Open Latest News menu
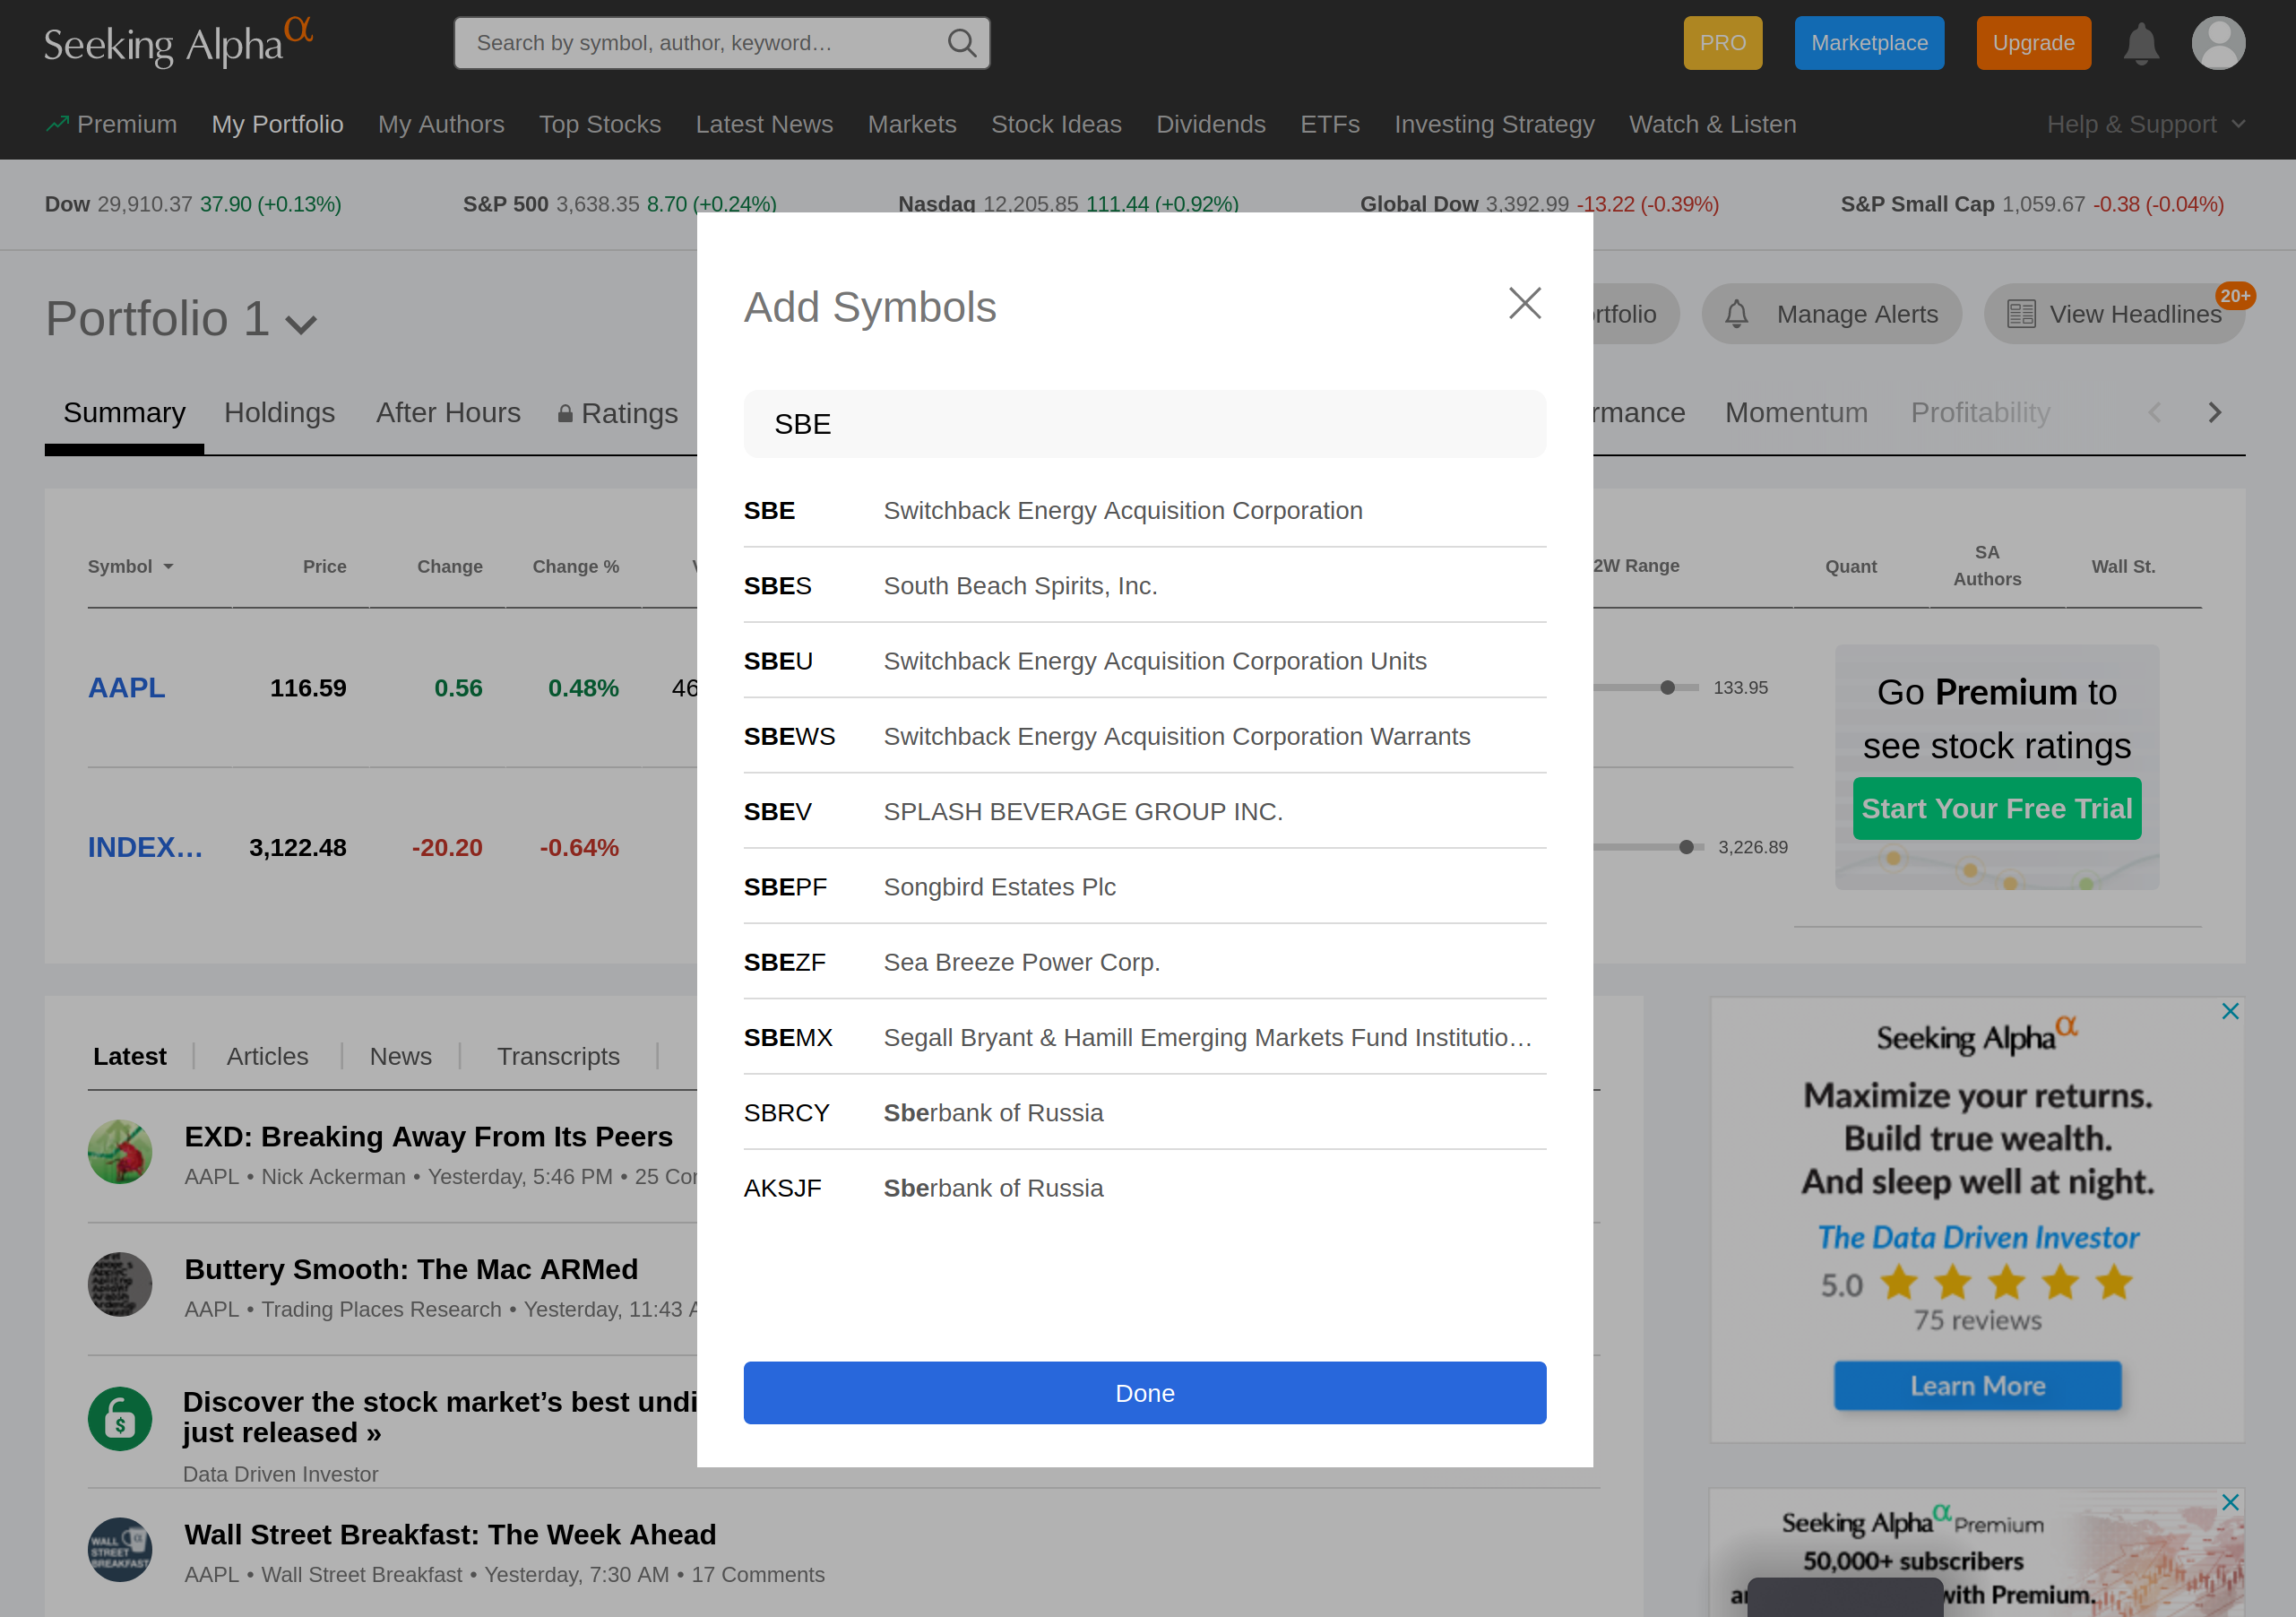 pyautogui.click(x=764, y=124)
